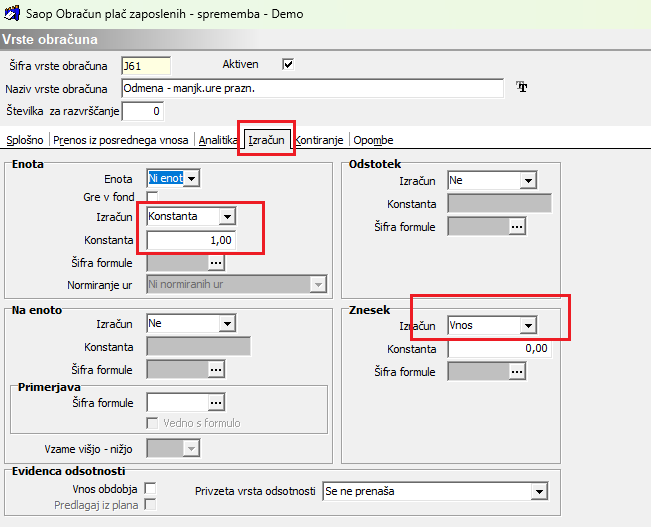
Task: Expand the Enota dropdown showing Ni enot
Action: click(191, 179)
